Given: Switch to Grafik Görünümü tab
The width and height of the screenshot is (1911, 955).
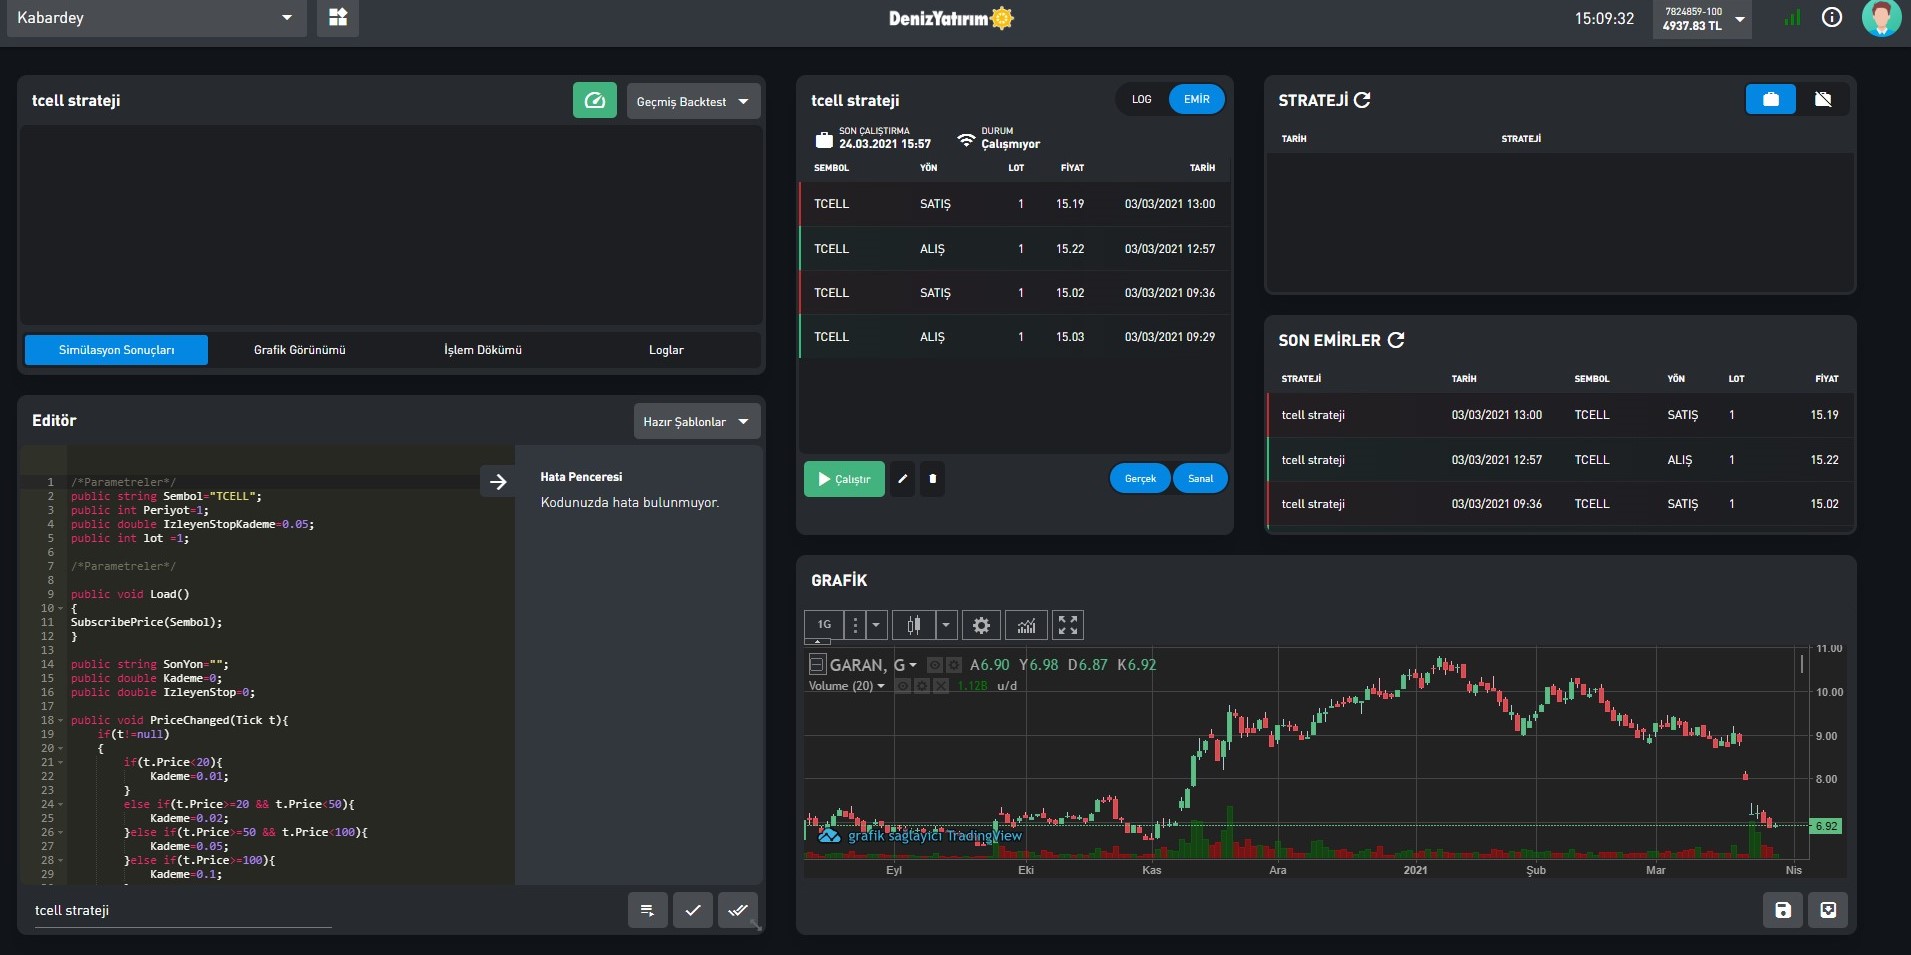Looking at the screenshot, I should tap(299, 350).
